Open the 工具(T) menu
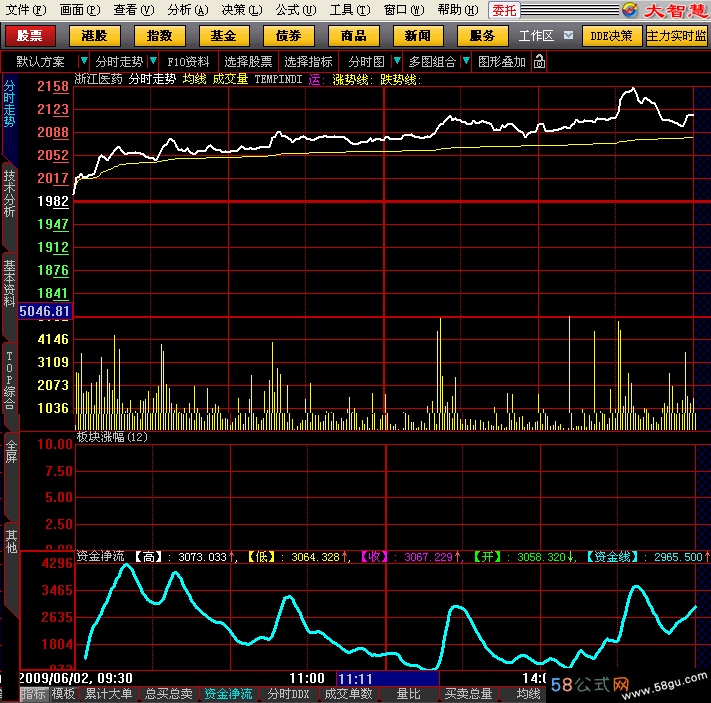 click(x=348, y=10)
